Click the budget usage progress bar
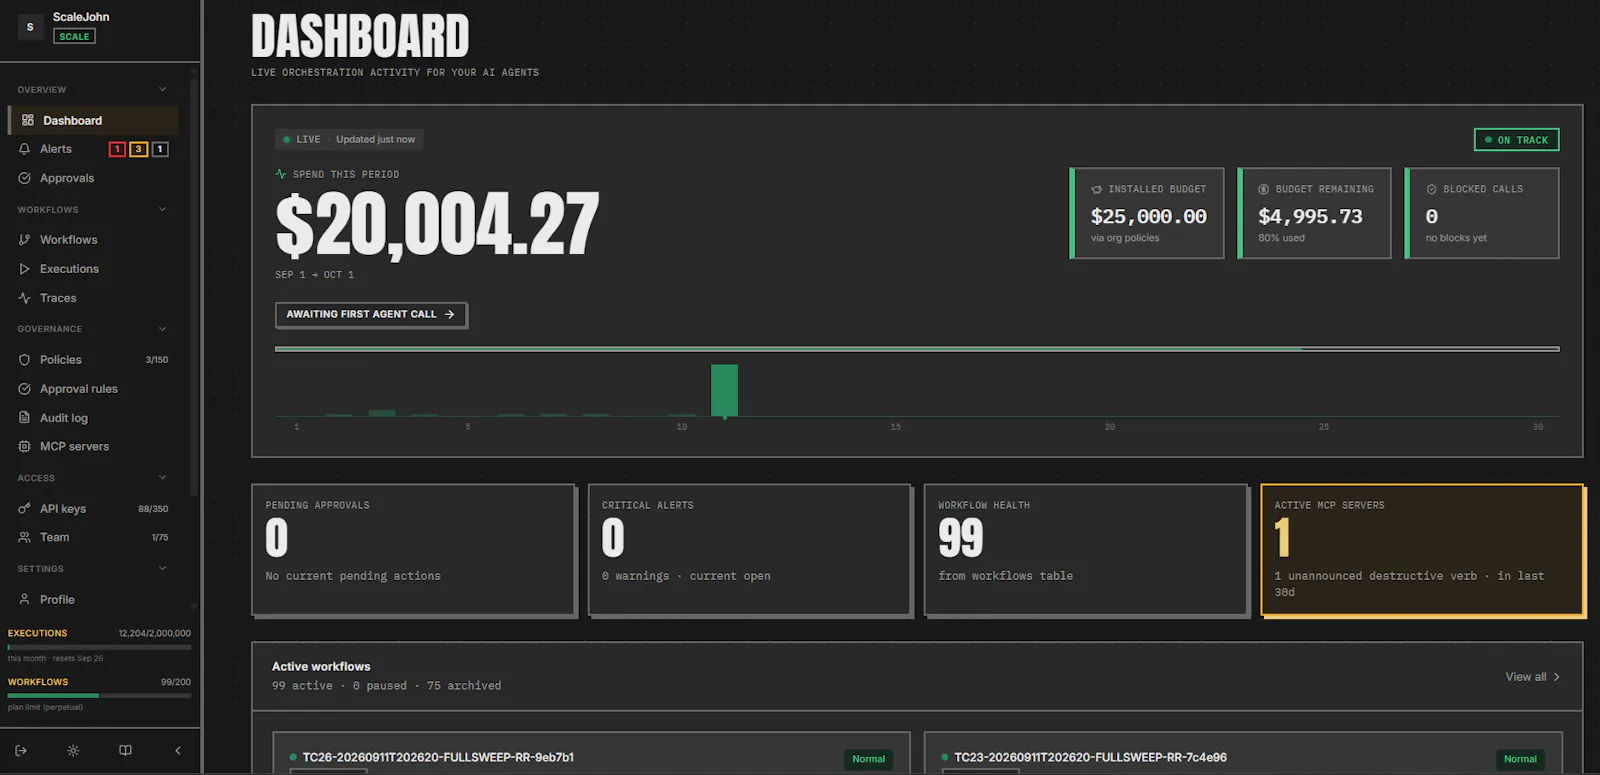This screenshot has width=1600, height=775. tap(917, 349)
